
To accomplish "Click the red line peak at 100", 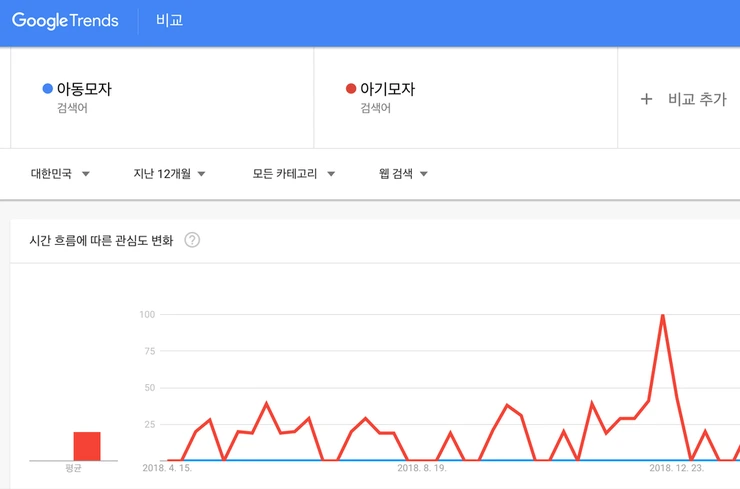I will pyautogui.click(x=662, y=316).
